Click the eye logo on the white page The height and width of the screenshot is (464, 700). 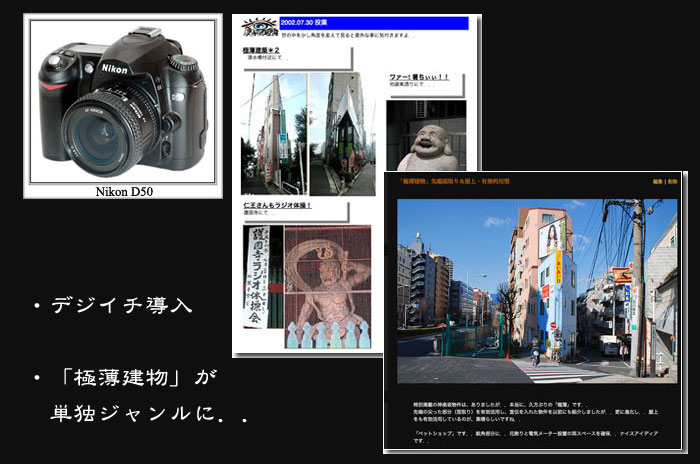pyautogui.click(x=260, y=27)
